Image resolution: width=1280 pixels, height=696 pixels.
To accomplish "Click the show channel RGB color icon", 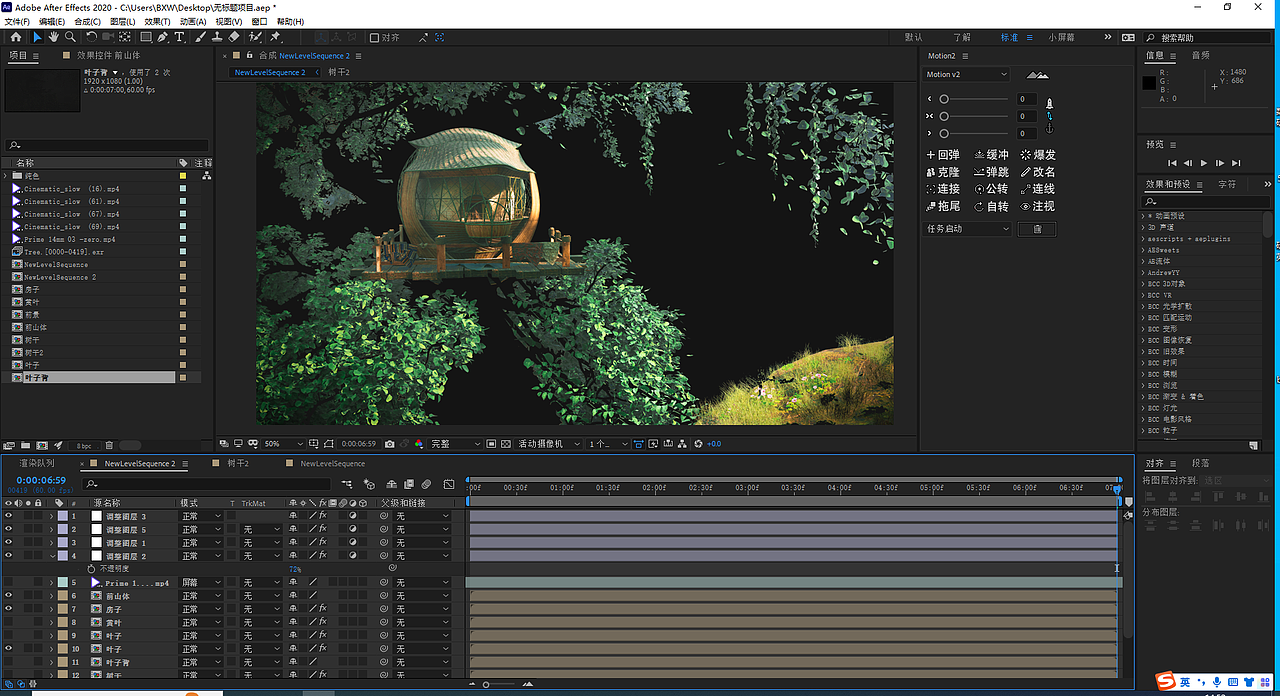I will pos(419,444).
